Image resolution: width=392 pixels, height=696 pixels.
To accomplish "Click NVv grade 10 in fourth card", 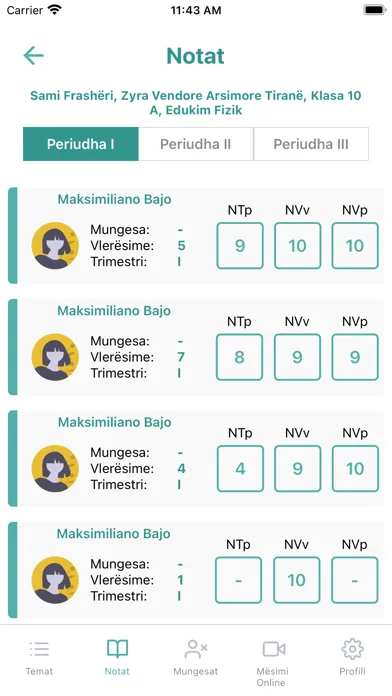I will (x=297, y=580).
